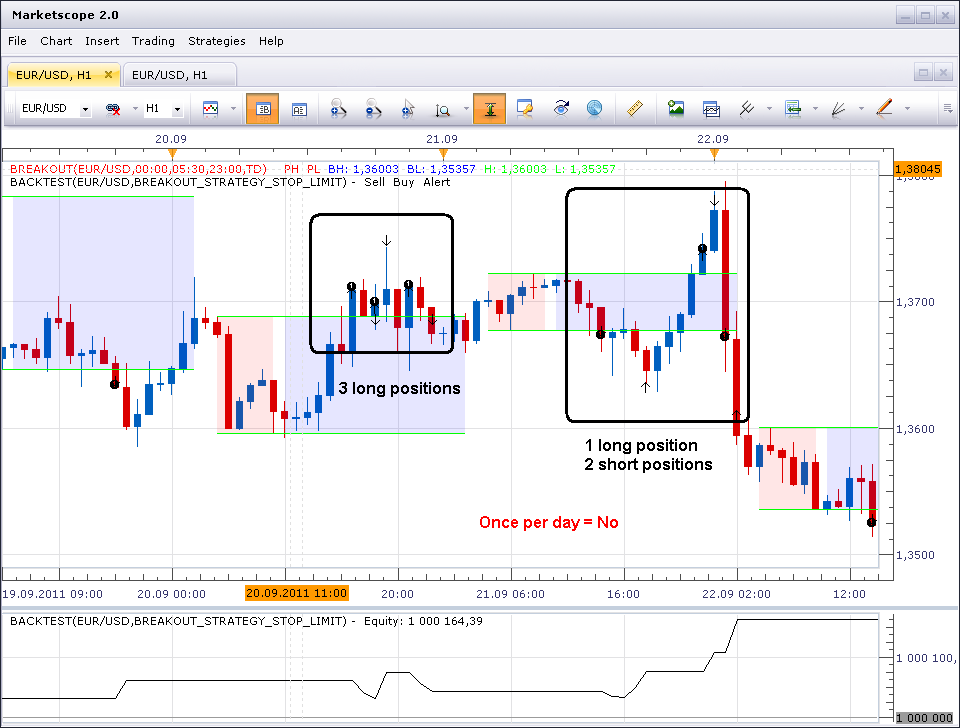
Task: Click the PH label of BREAKOUT indicator
Action: point(291,169)
